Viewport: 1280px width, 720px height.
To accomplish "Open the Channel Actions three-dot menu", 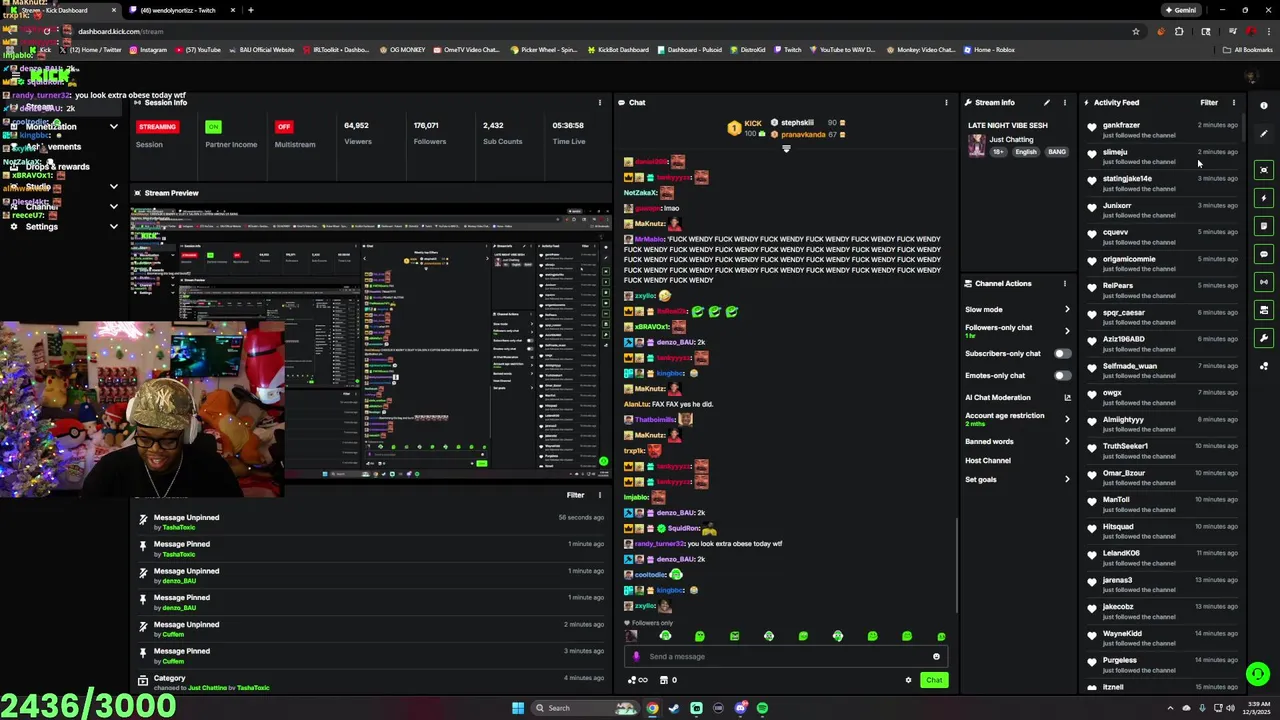I will point(1065,284).
